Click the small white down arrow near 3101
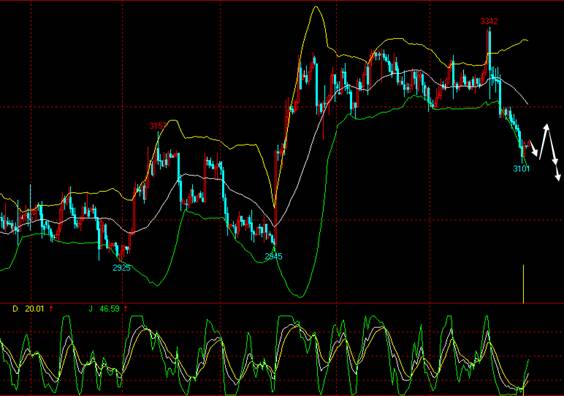The image size is (564, 396). [534, 150]
